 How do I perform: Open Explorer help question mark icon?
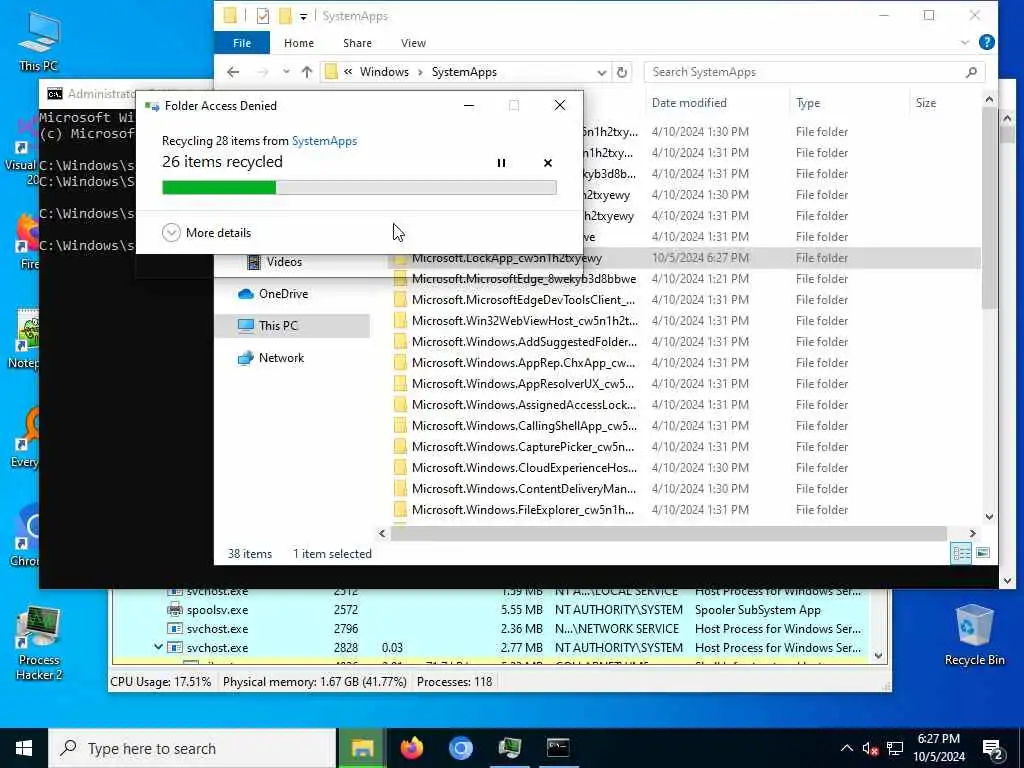pos(987,42)
